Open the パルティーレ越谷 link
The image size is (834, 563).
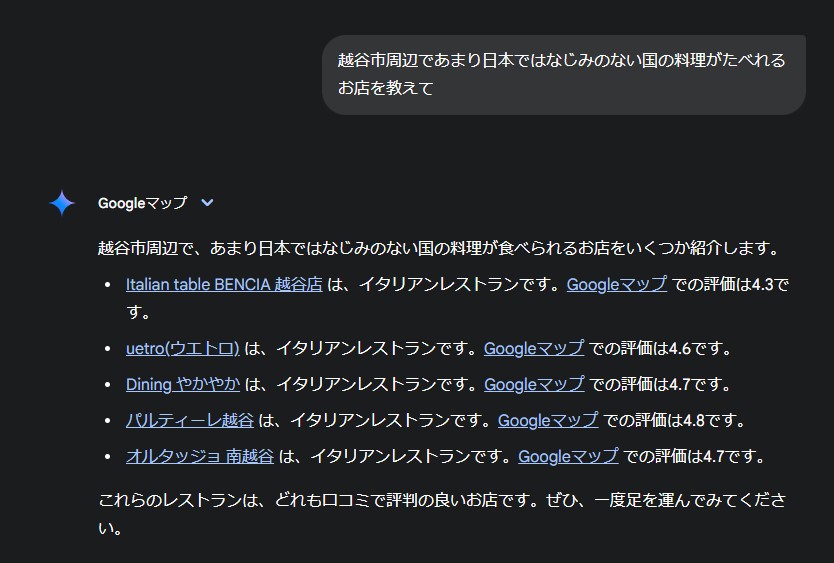(x=190, y=420)
